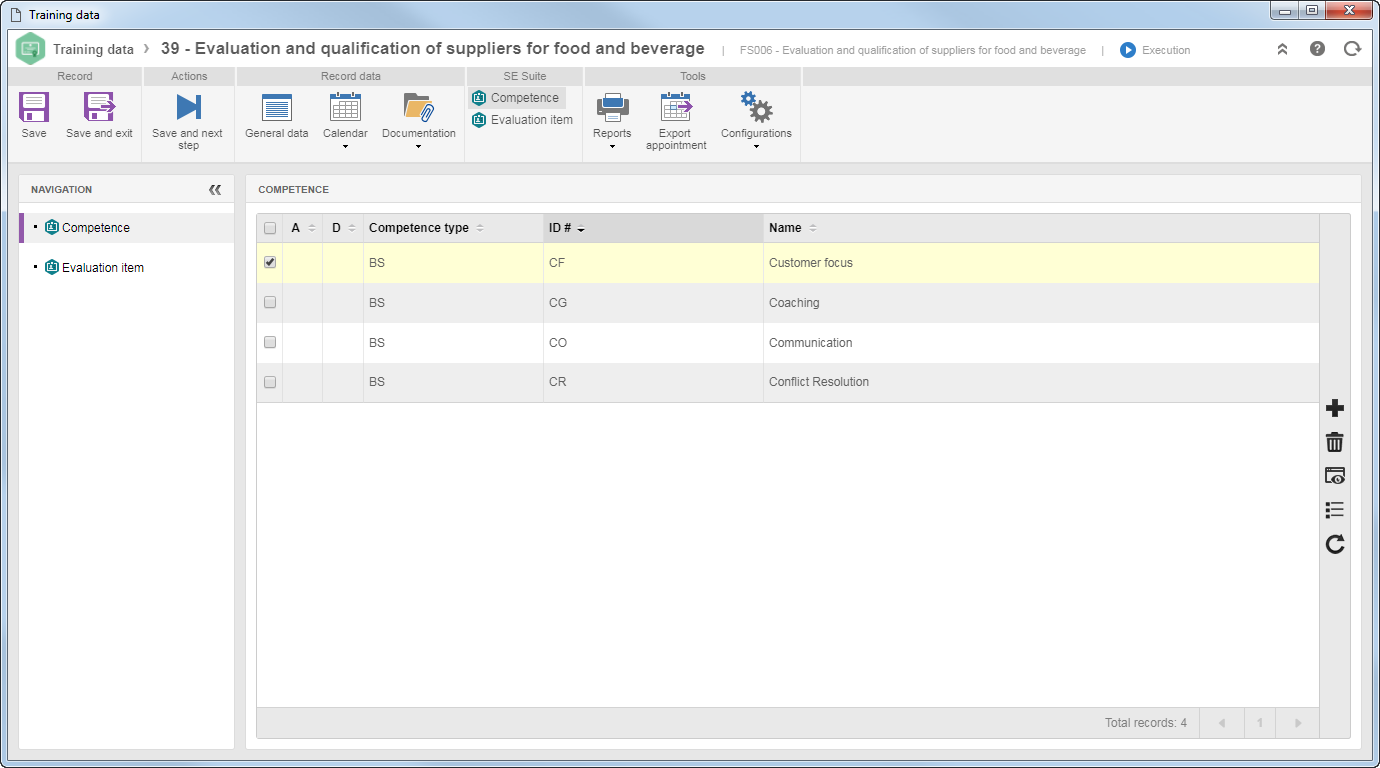The image size is (1380, 768).
Task: Click BS competence type in the Coaching row
Action: click(x=453, y=303)
